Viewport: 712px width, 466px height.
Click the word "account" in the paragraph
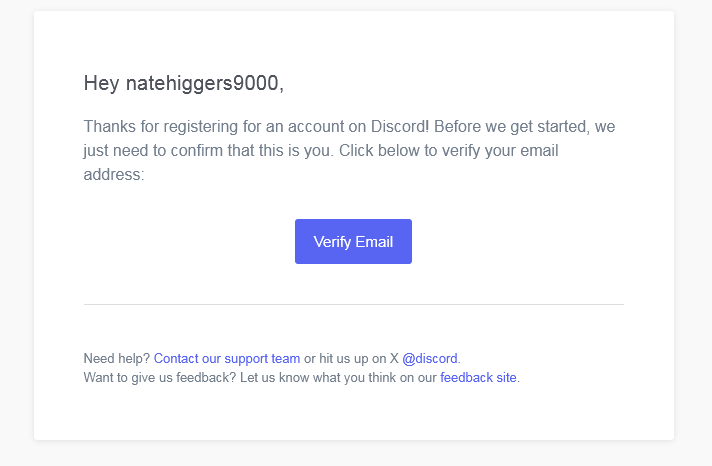click(x=315, y=128)
